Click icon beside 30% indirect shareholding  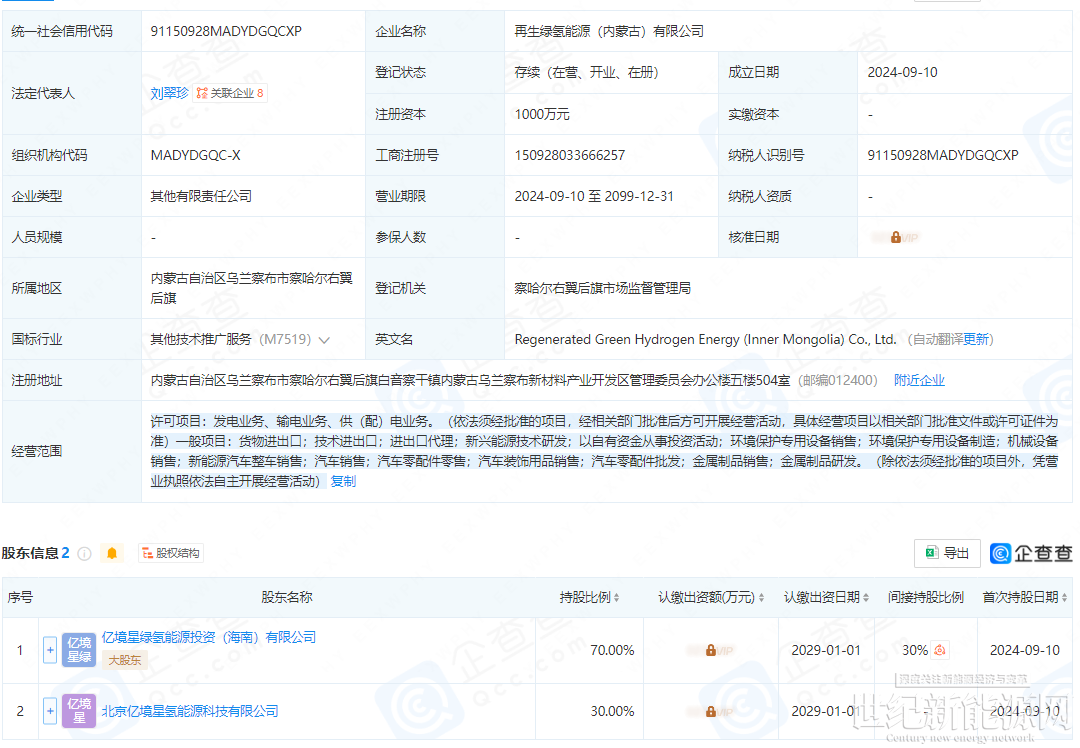940,650
